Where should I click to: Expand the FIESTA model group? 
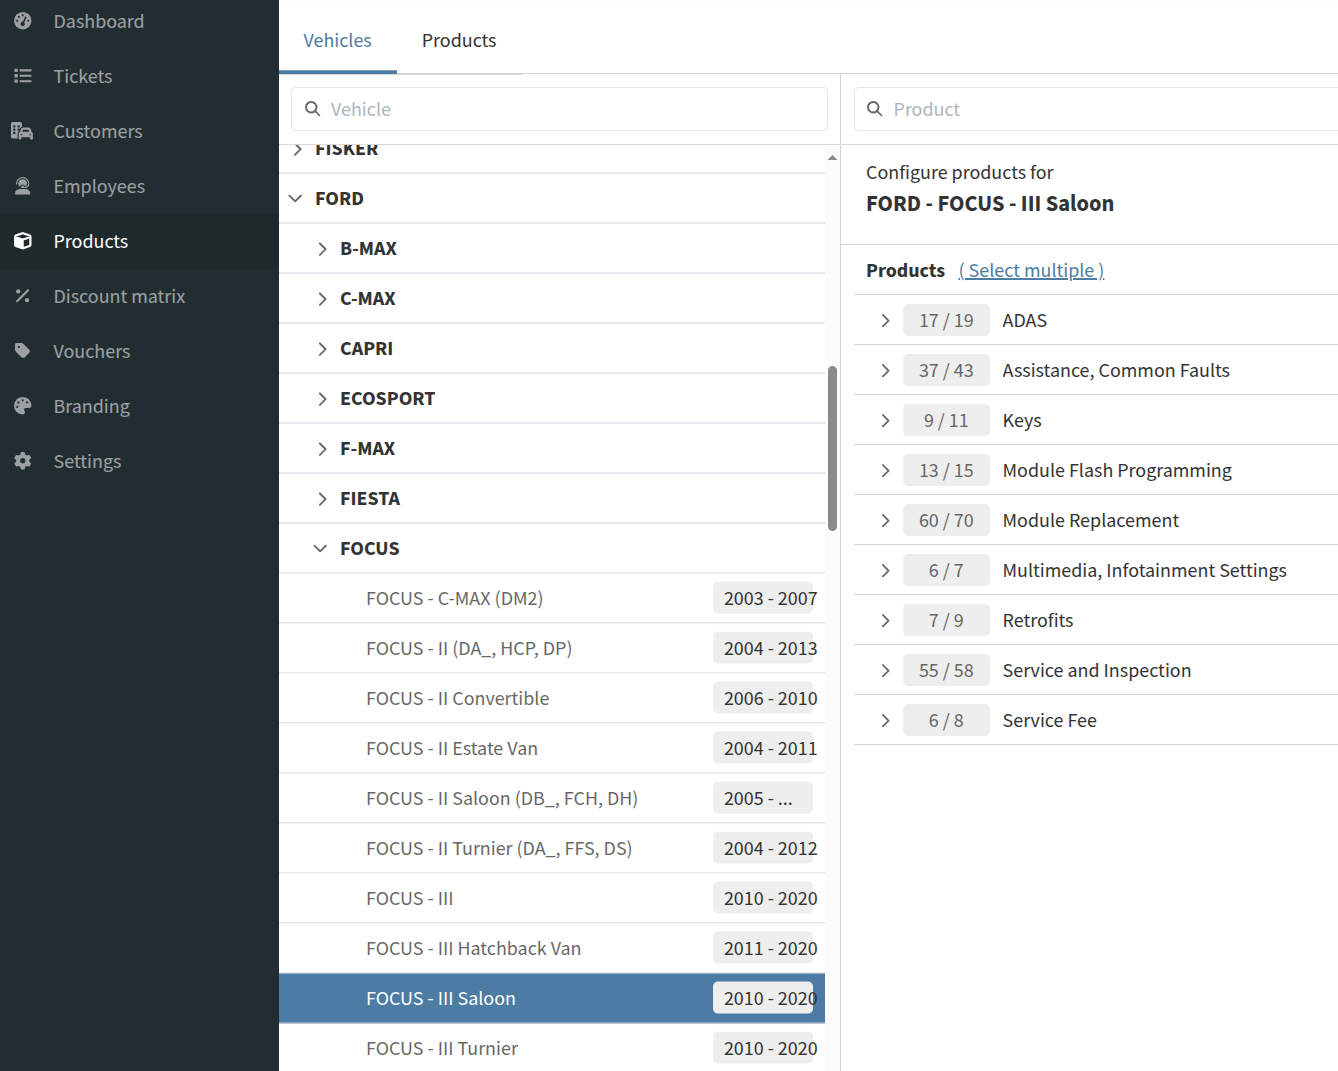[321, 498]
